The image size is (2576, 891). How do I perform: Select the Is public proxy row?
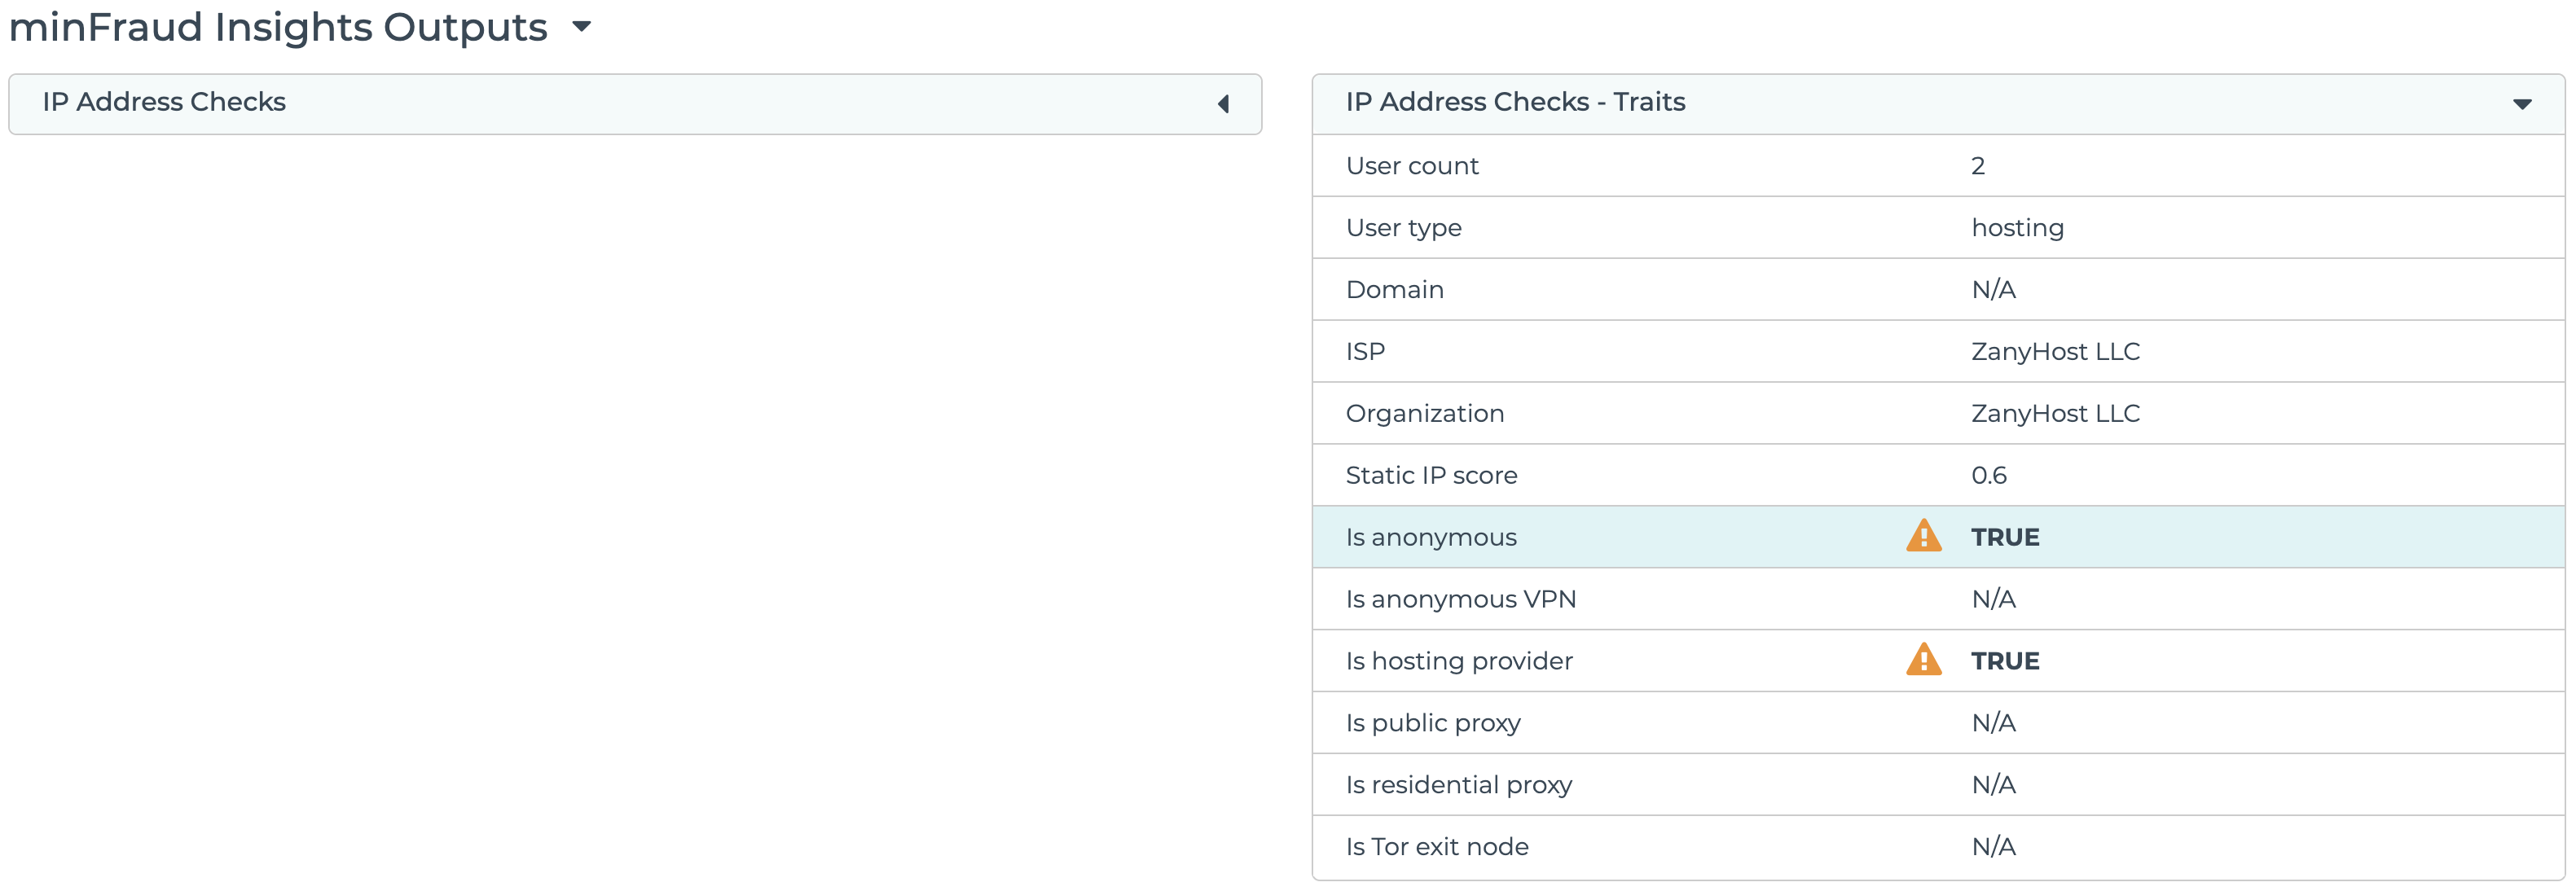[x=1937, y=723]
